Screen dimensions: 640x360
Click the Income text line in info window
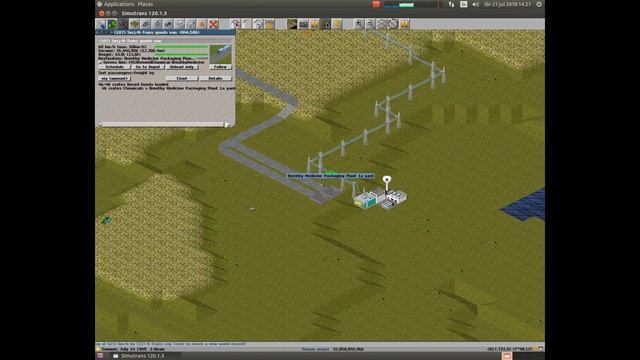coord(131,51)
